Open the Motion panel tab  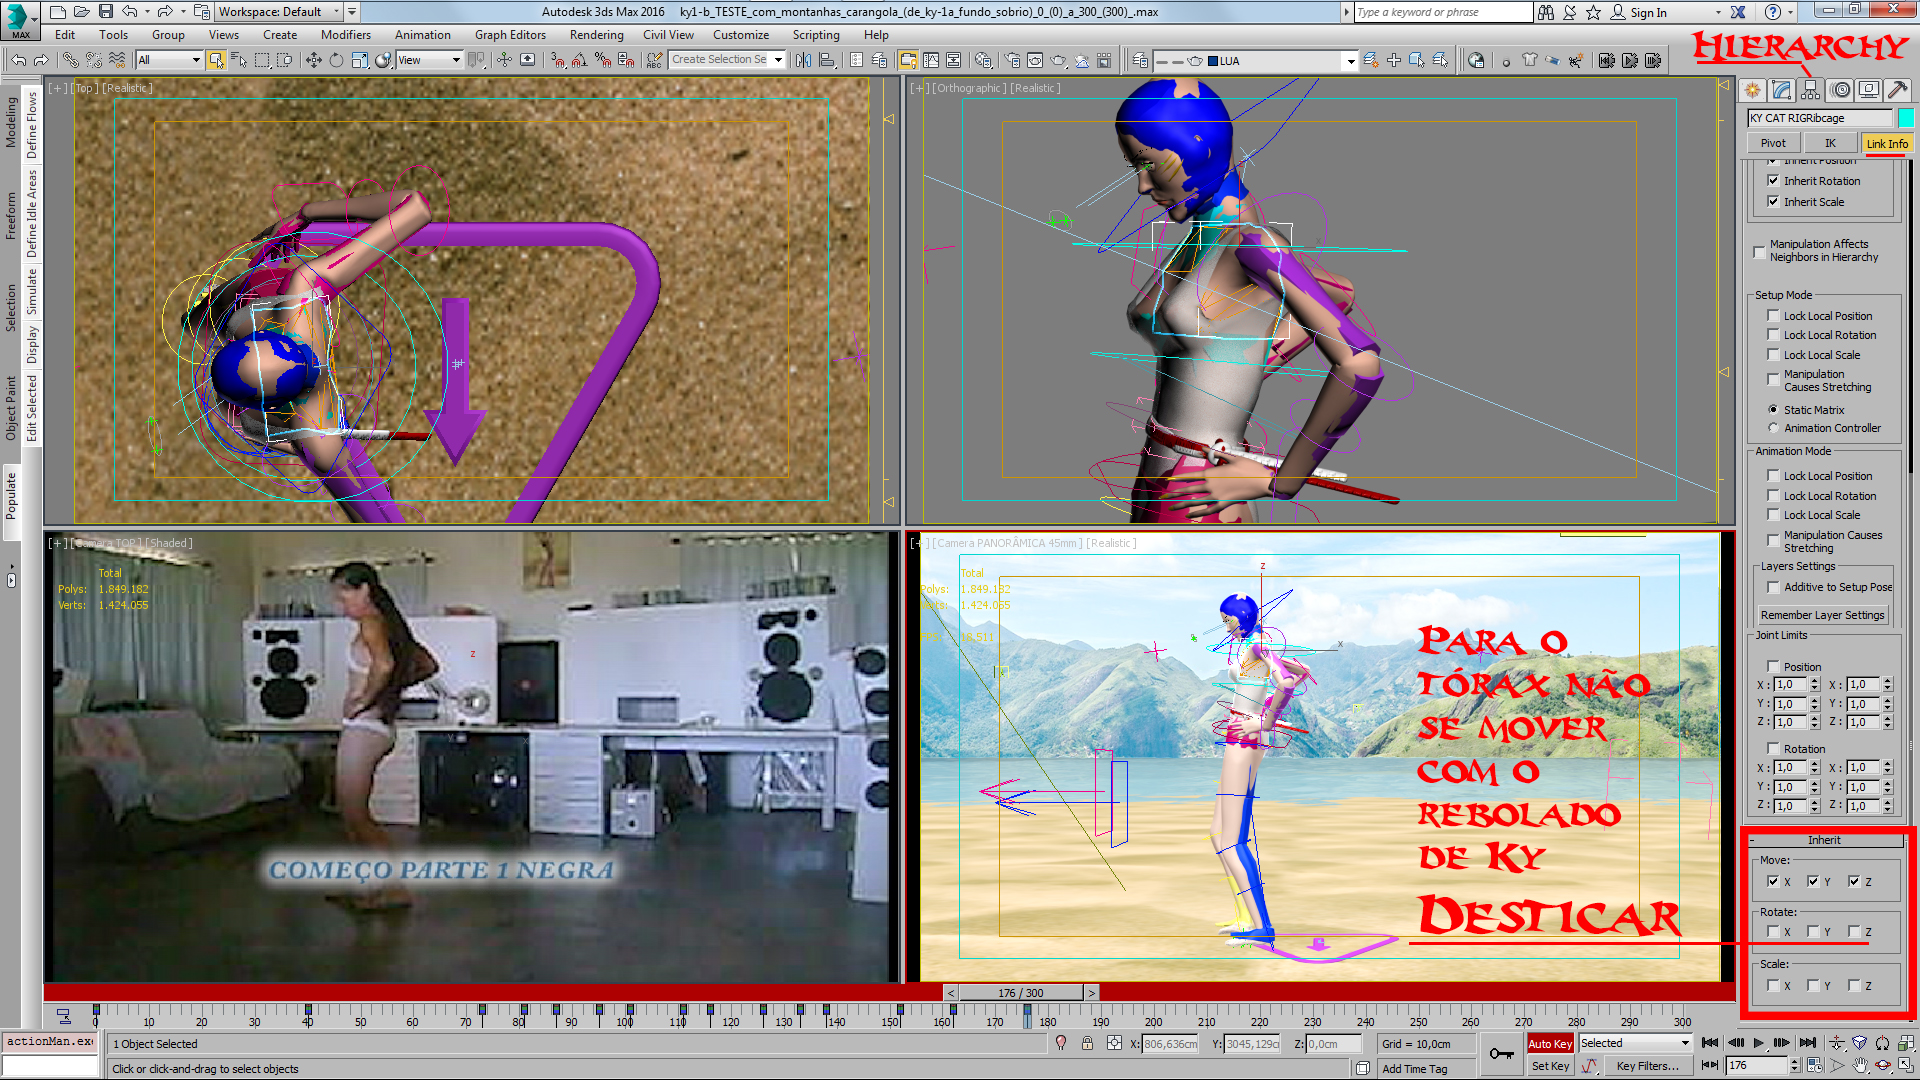[x=1840, y=90]
